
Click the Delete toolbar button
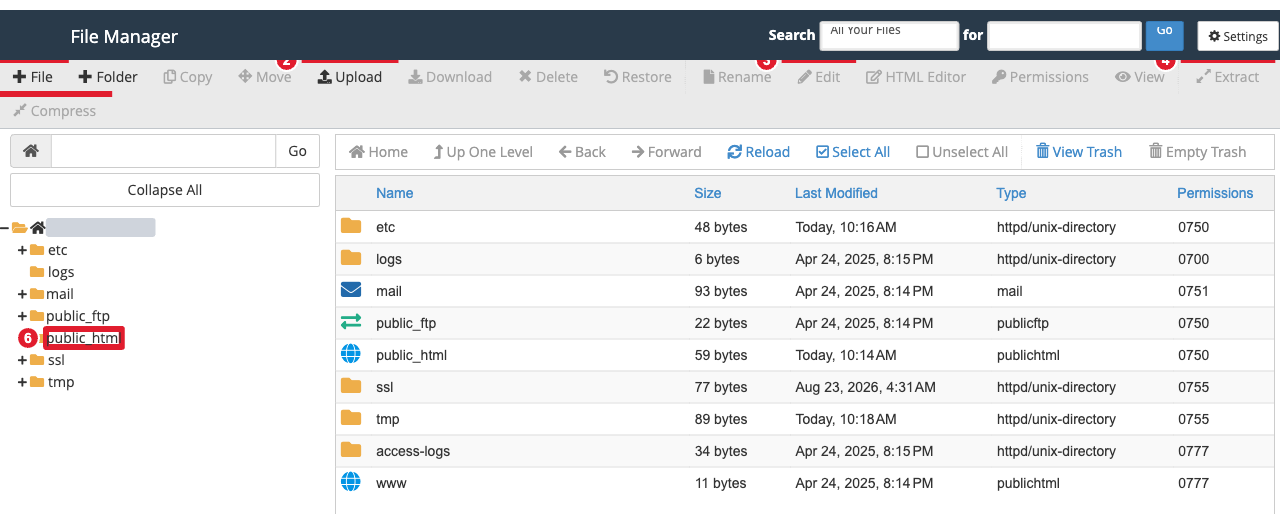[x=548, y=77]
